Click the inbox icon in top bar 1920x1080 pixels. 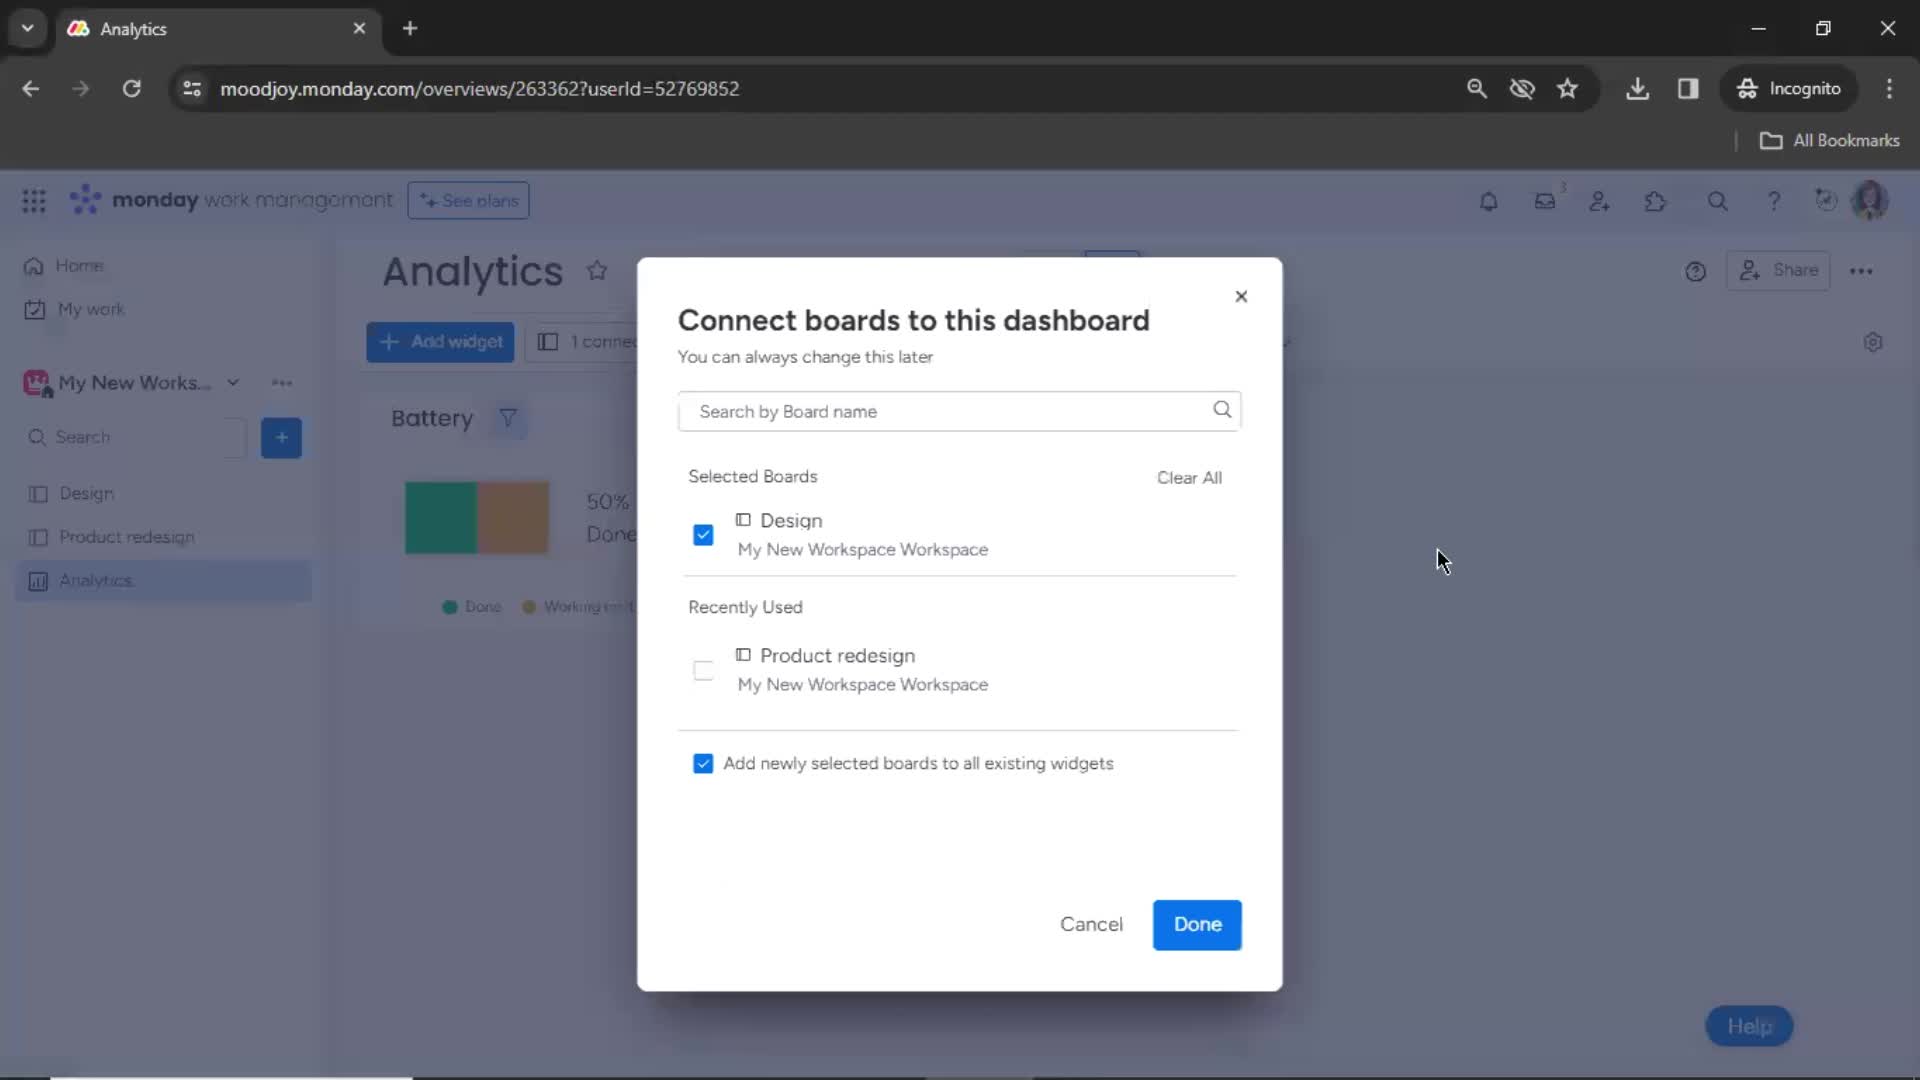click(1544, 200)
